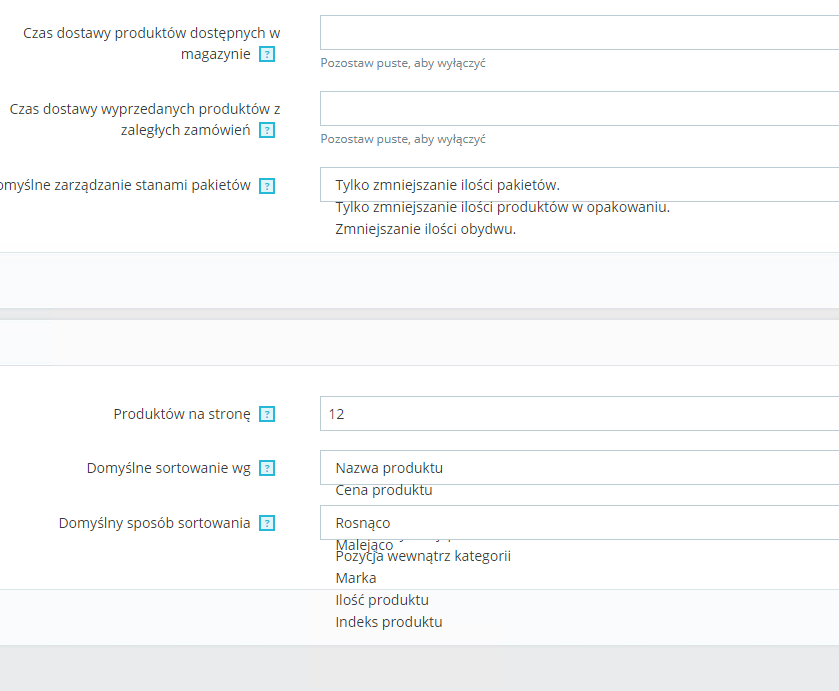This screenshot has height=691, width=839.
Task: Choose 'Zmniejszanie ilości obydwu' option
Action: tap(425, 229)
